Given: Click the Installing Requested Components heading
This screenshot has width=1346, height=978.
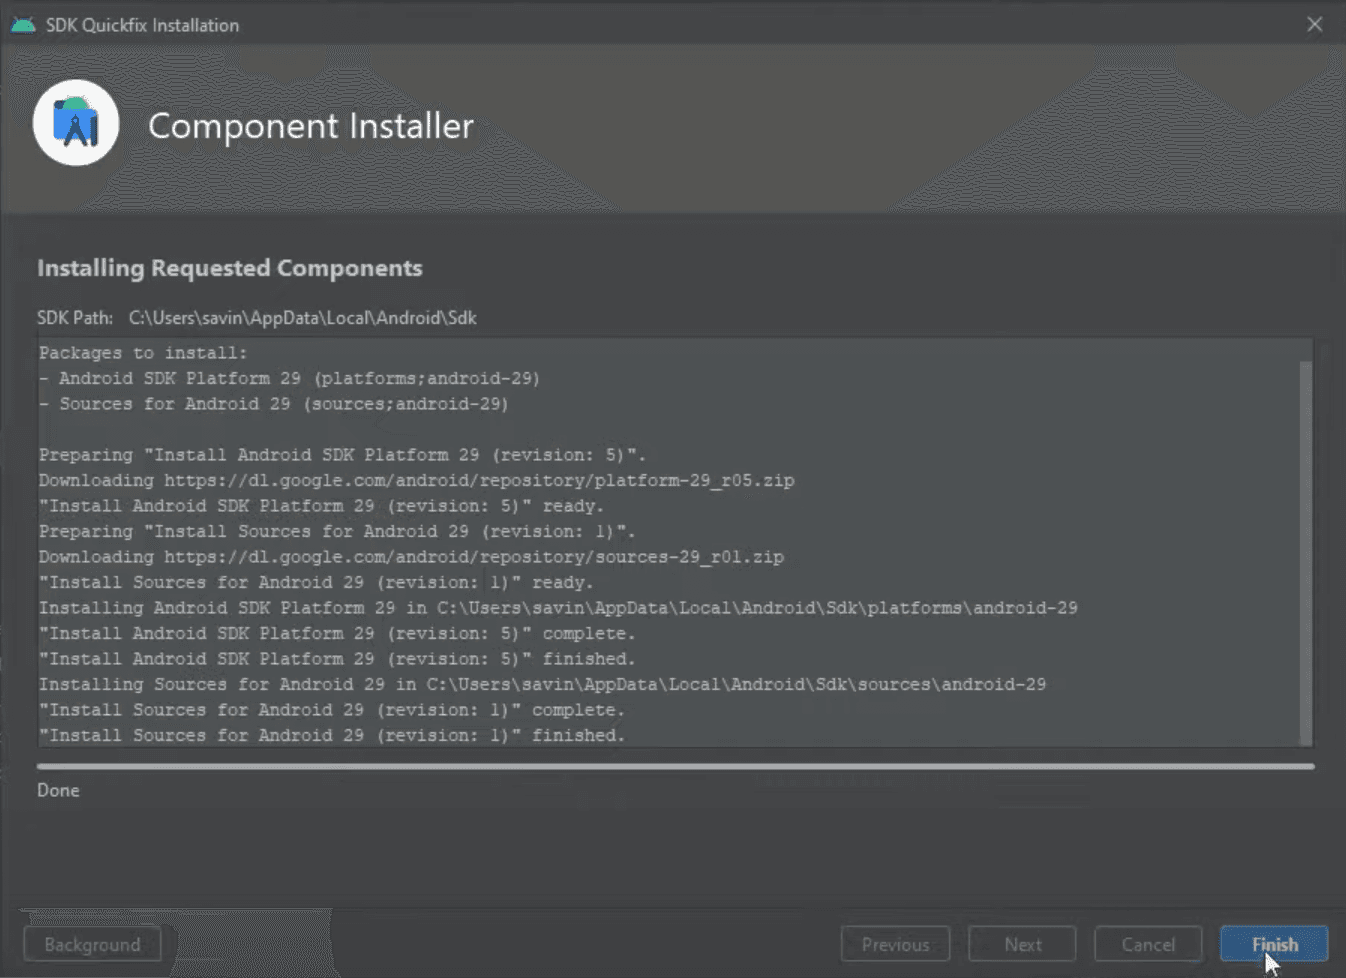Looking at the screenshot, I should pos(230,268).
